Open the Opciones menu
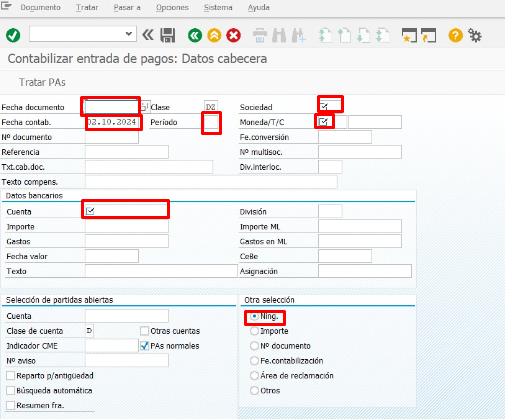 [x=172, y=7]
